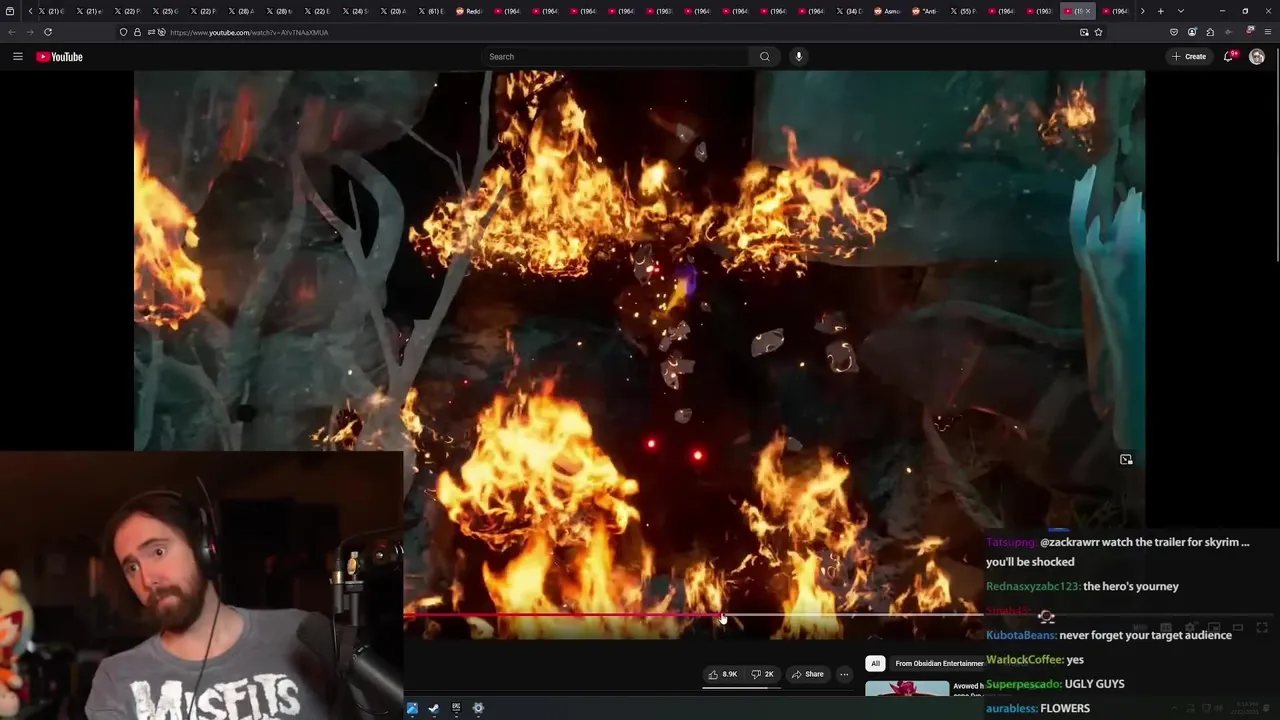Switch to the "Anti- tab
Viewport: 1280px width, 720px height.
point(926,11)
